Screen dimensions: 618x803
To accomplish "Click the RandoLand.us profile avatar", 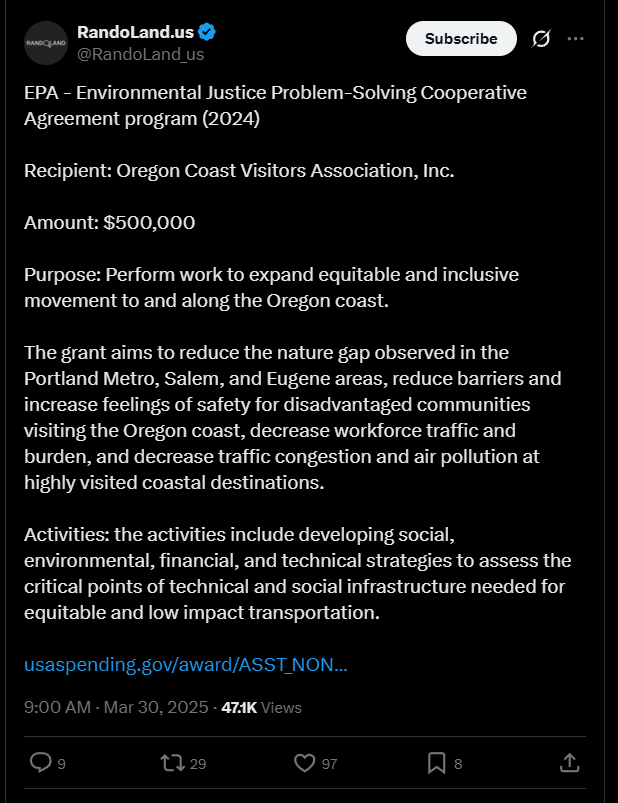I will click(x=45, y=43).
